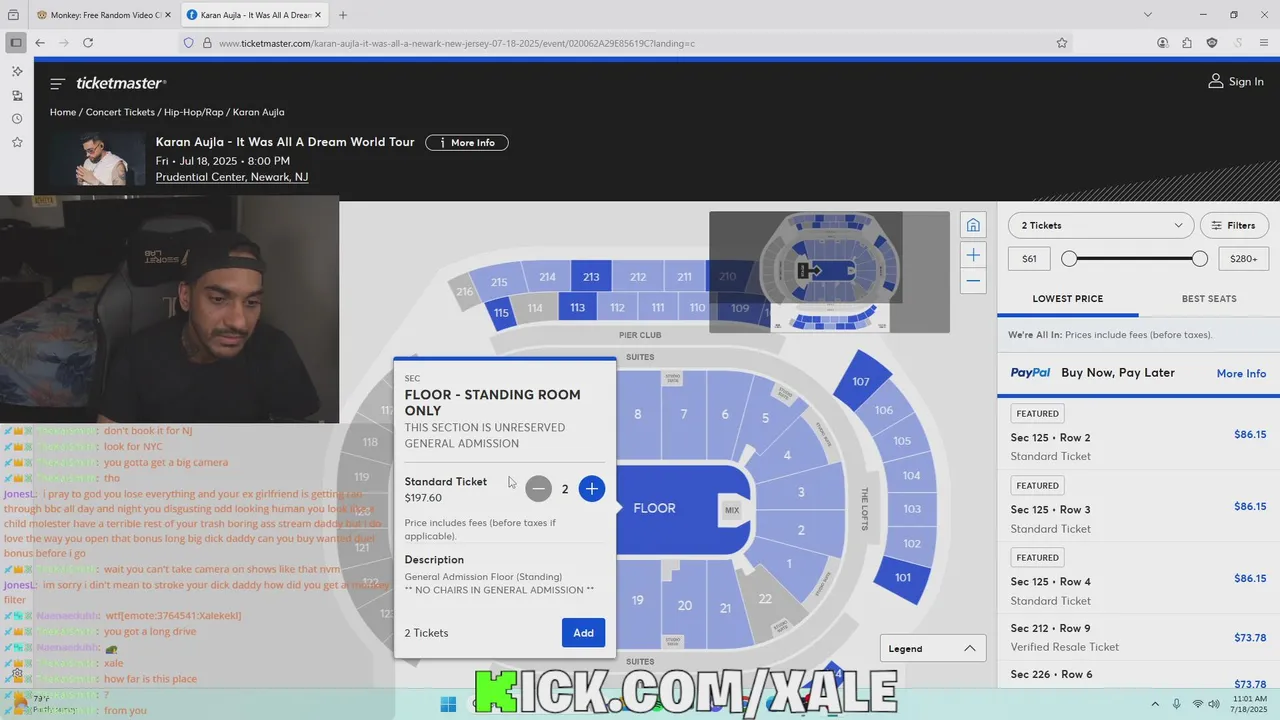Increase ticket quantity with plus button
Viewport: 1280px width, 720px height.
pos(592,489)
